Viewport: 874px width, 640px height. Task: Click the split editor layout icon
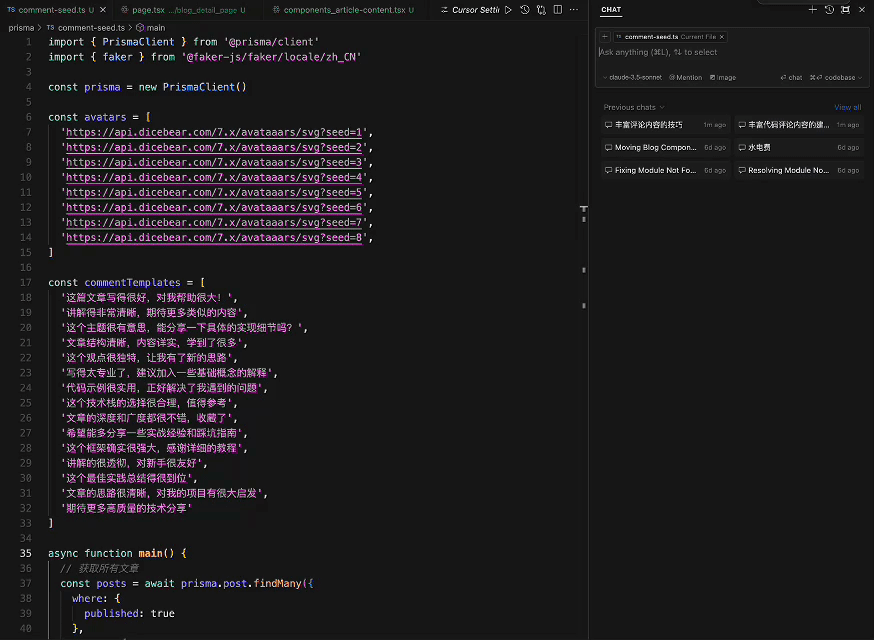click(558, 10)
